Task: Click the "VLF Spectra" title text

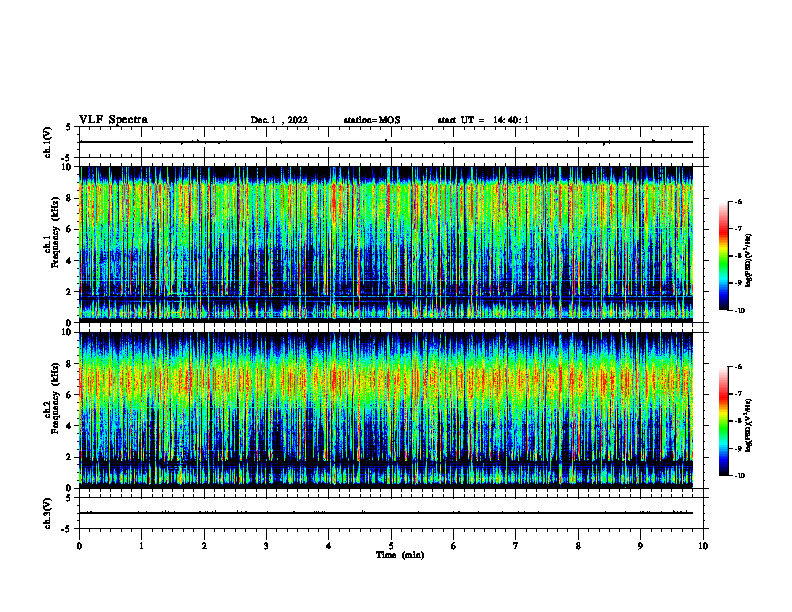Action: tap(113, 120)
